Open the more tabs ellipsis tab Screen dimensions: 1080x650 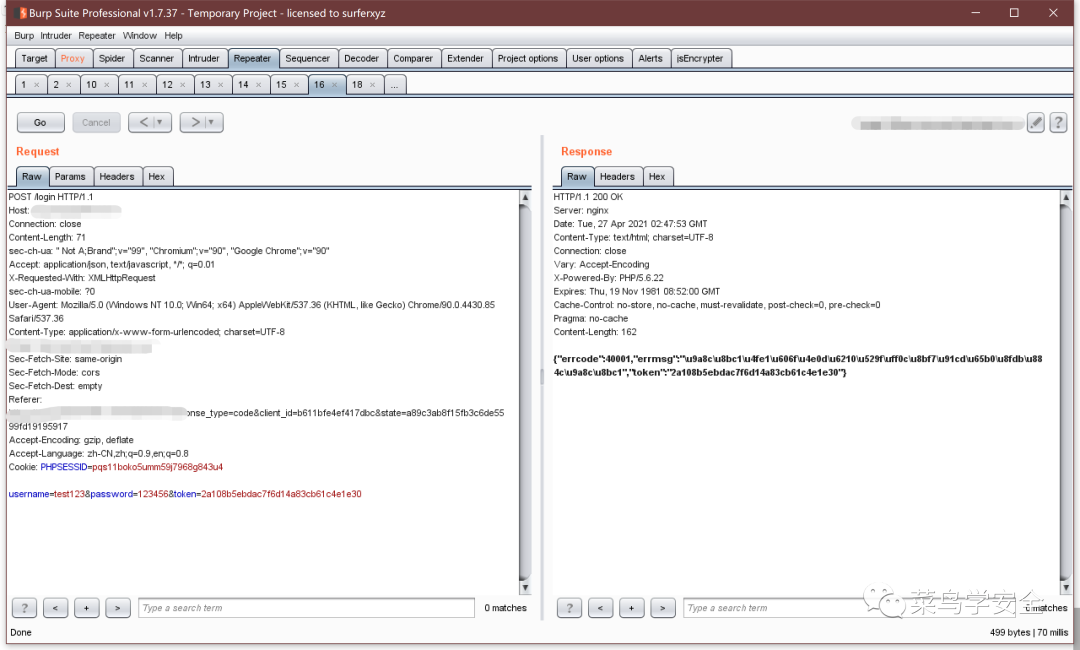click(x=395, y=85)
